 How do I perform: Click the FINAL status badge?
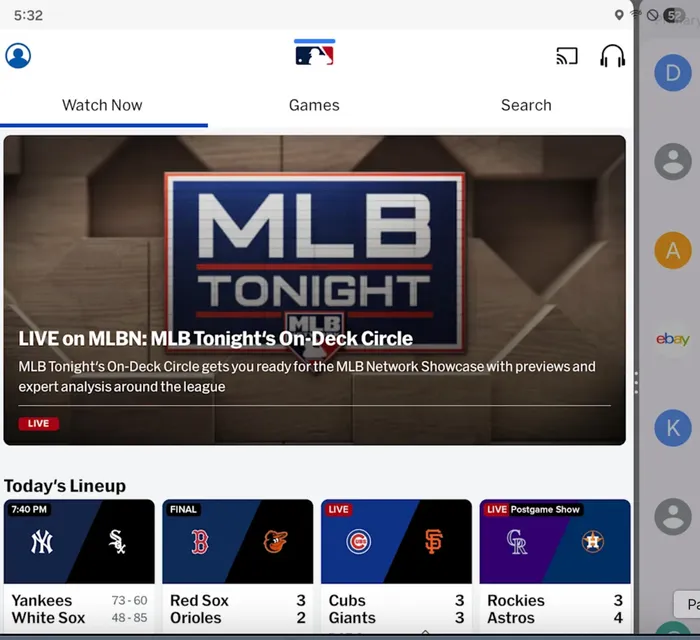tap(183, 510)
